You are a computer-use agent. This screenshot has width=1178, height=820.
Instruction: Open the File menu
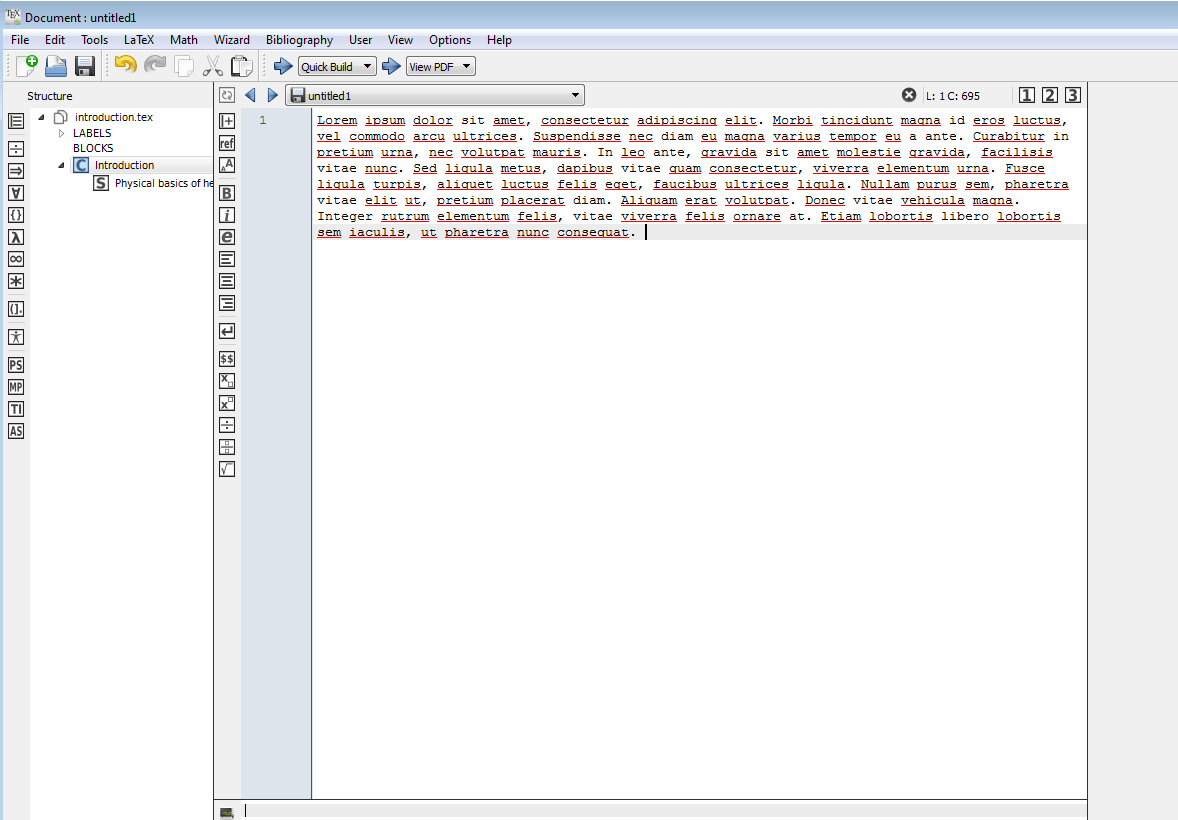pos(20,40)
